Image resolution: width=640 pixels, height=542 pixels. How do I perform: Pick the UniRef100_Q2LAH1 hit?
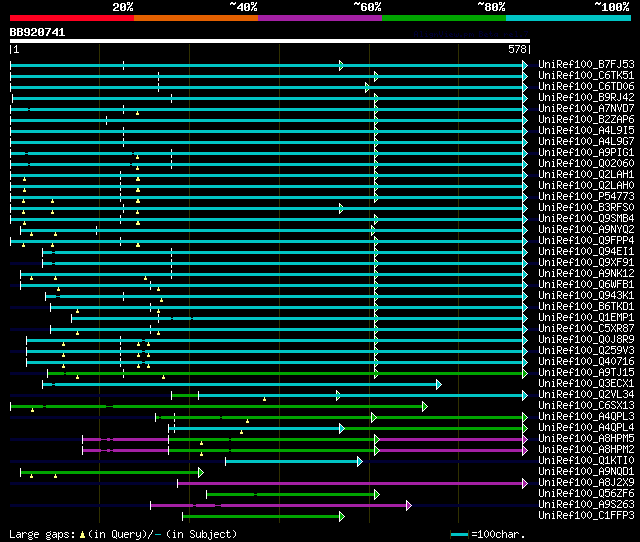click(x=586, y=175)
